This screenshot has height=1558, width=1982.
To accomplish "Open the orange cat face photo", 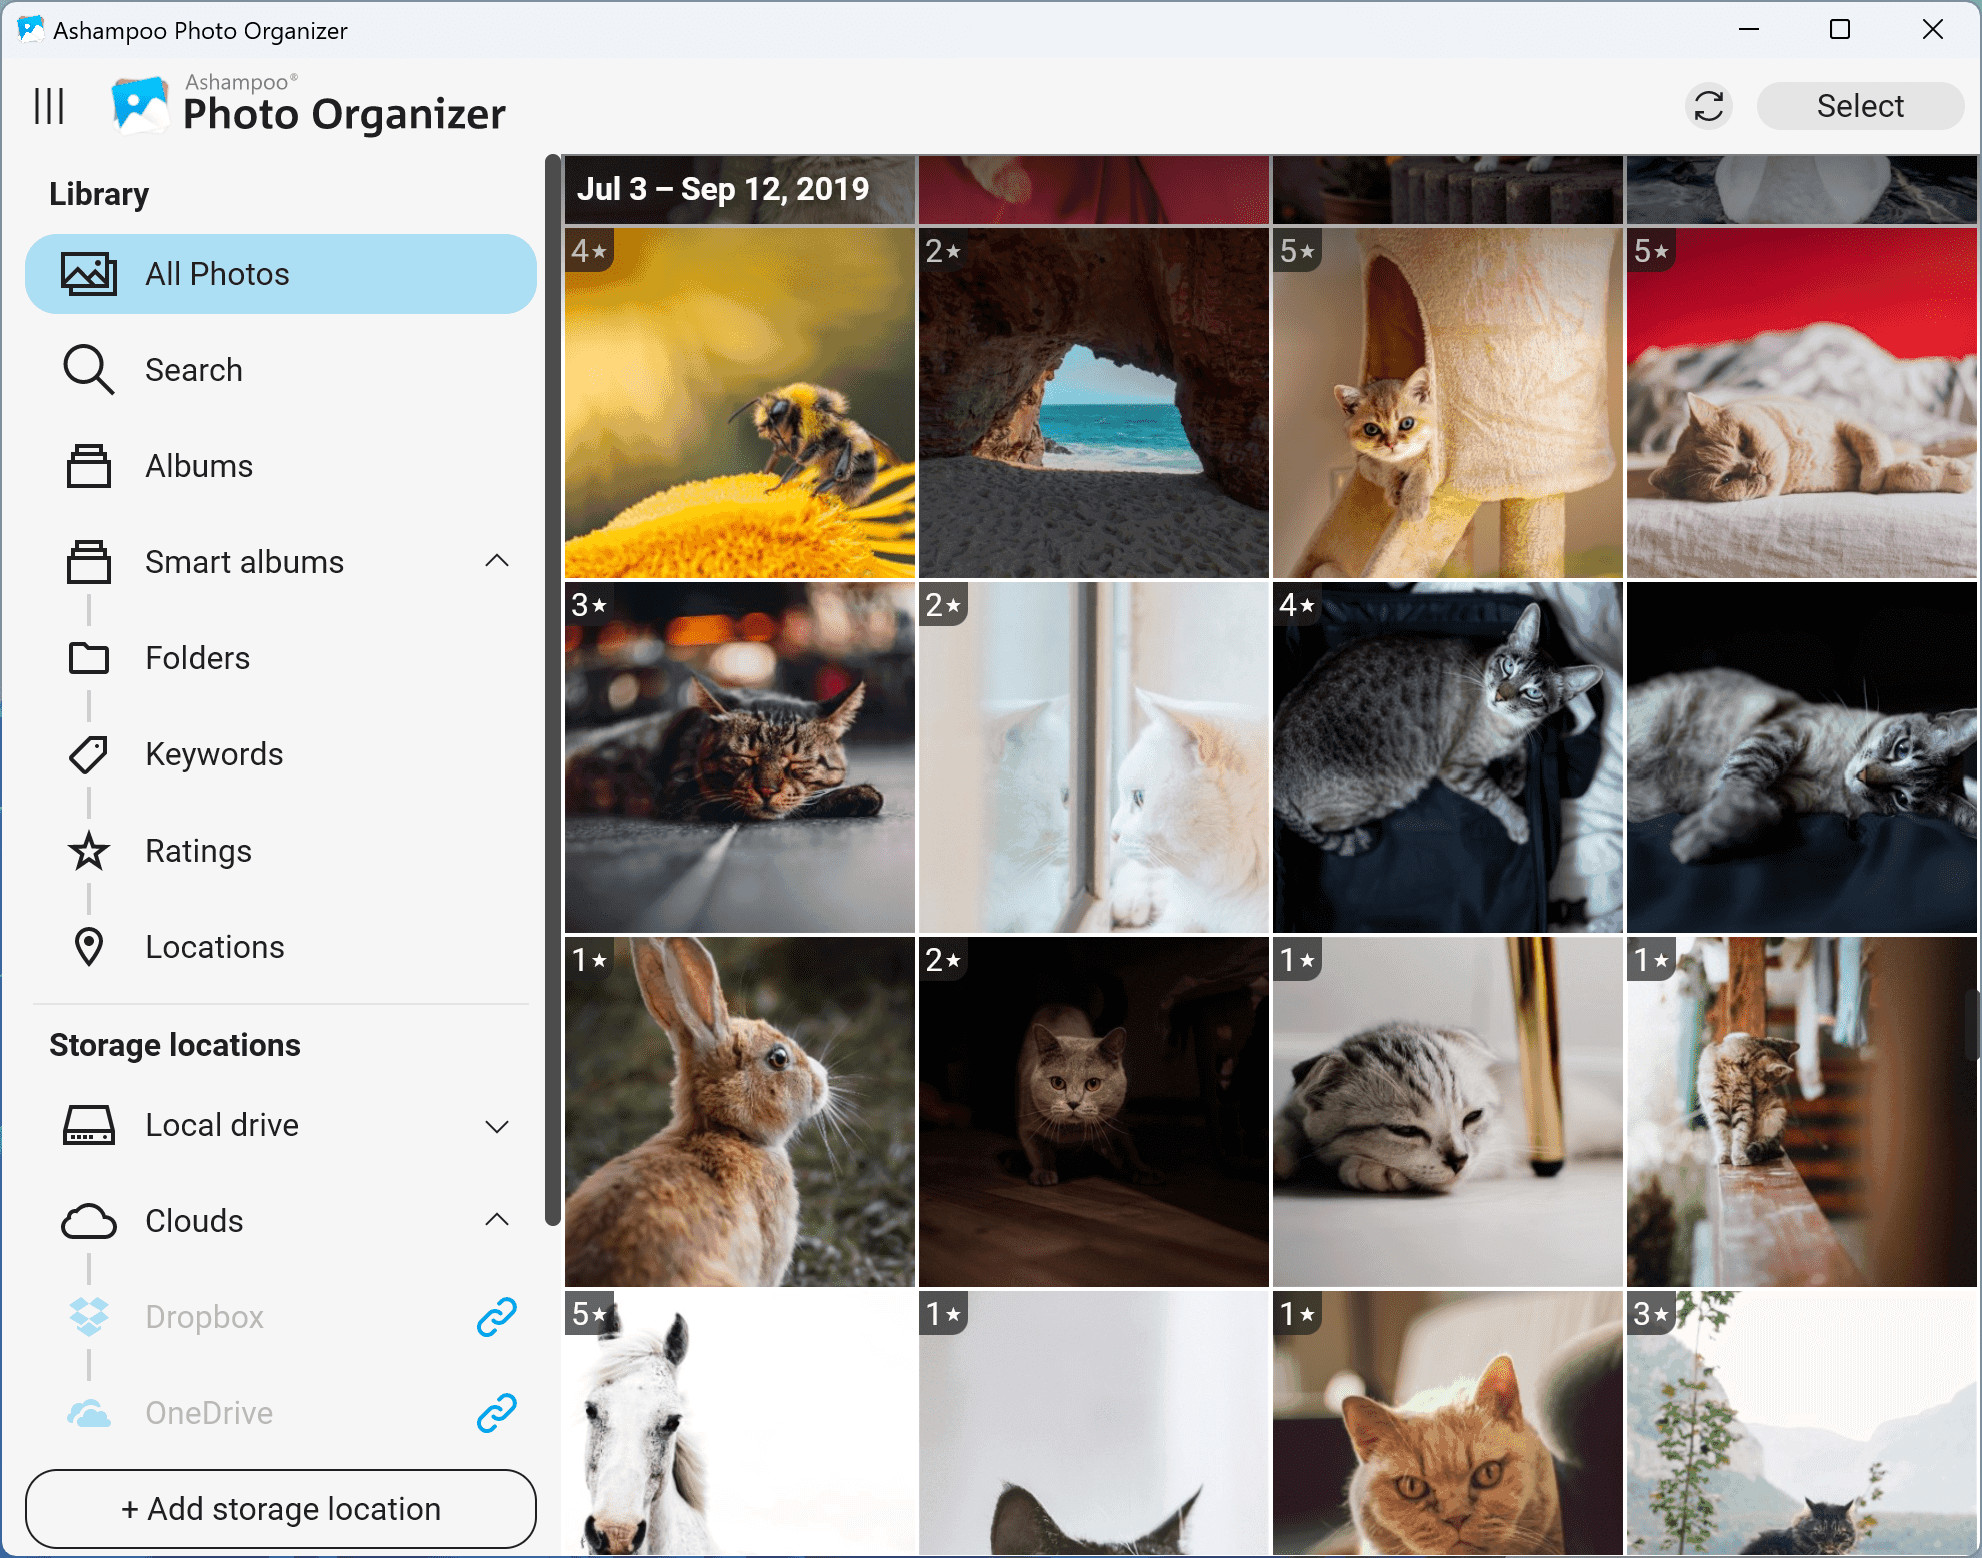I will point(1448,1423).
